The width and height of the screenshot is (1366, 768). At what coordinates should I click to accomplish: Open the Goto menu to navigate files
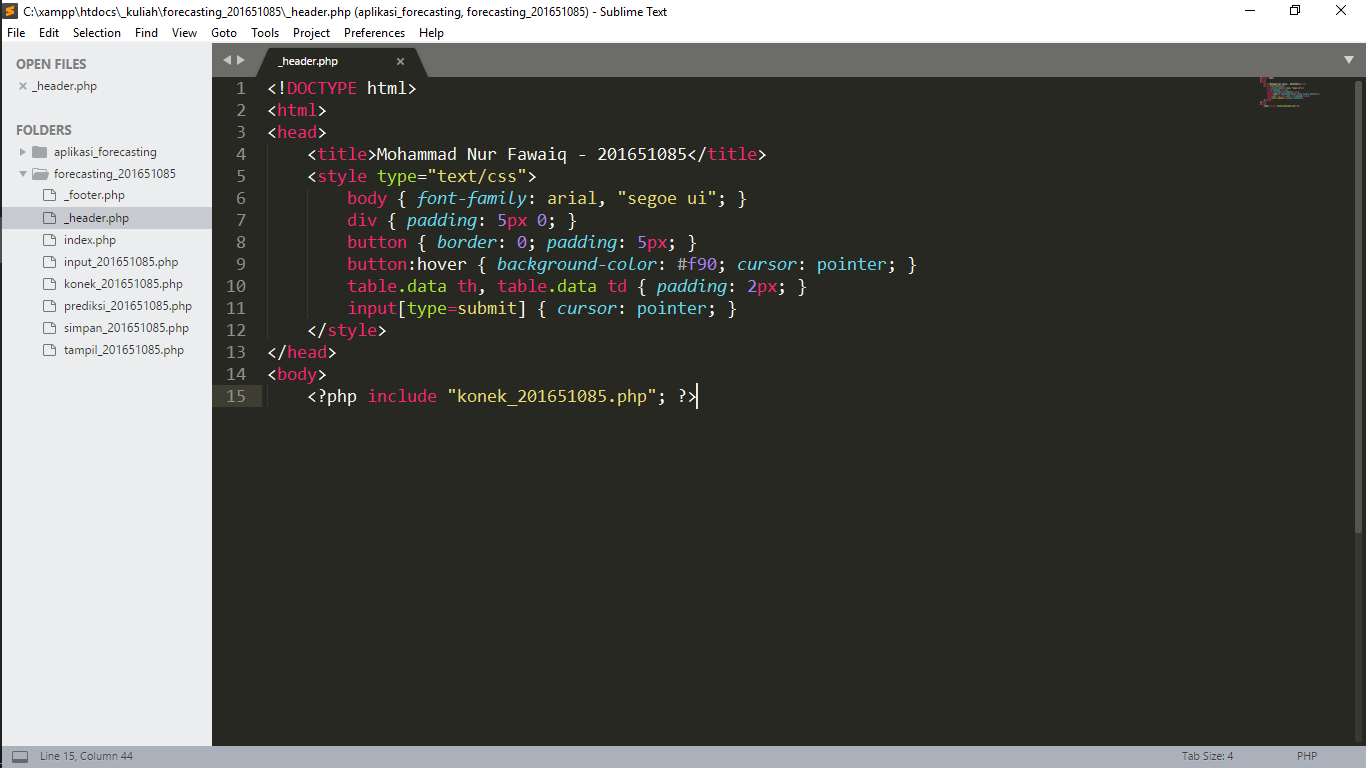pyautogui.click(x=223, y=32)
